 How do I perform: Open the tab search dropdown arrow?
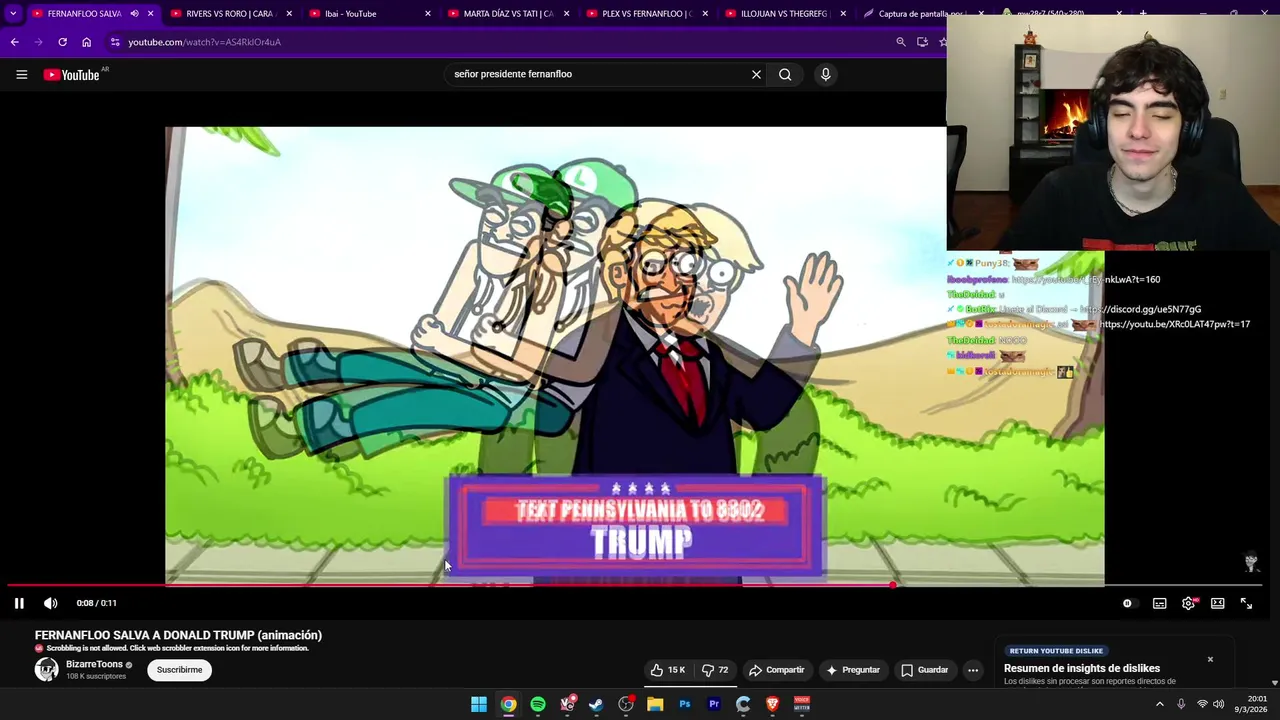13,14
